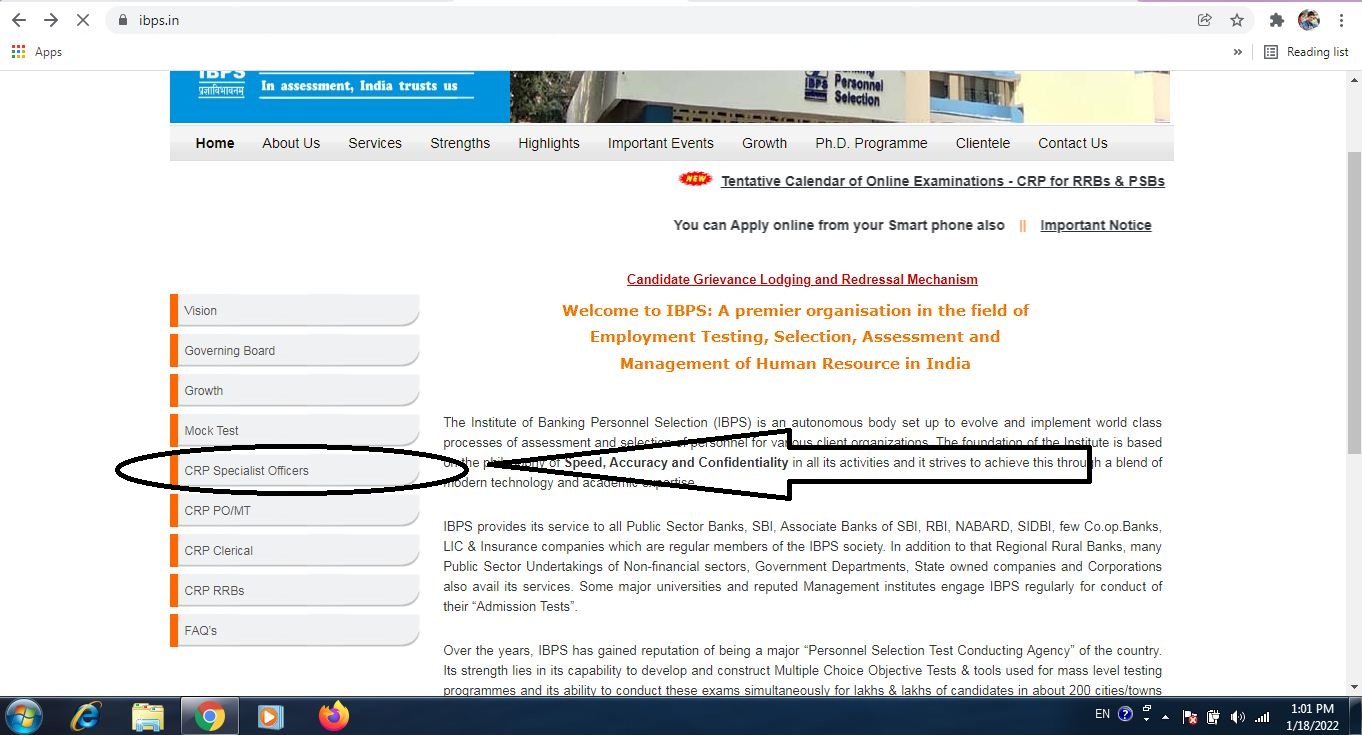Open CRP RRBs sidebar item
This screenshot has height=735, width=1362.
(x=294, y=590)
